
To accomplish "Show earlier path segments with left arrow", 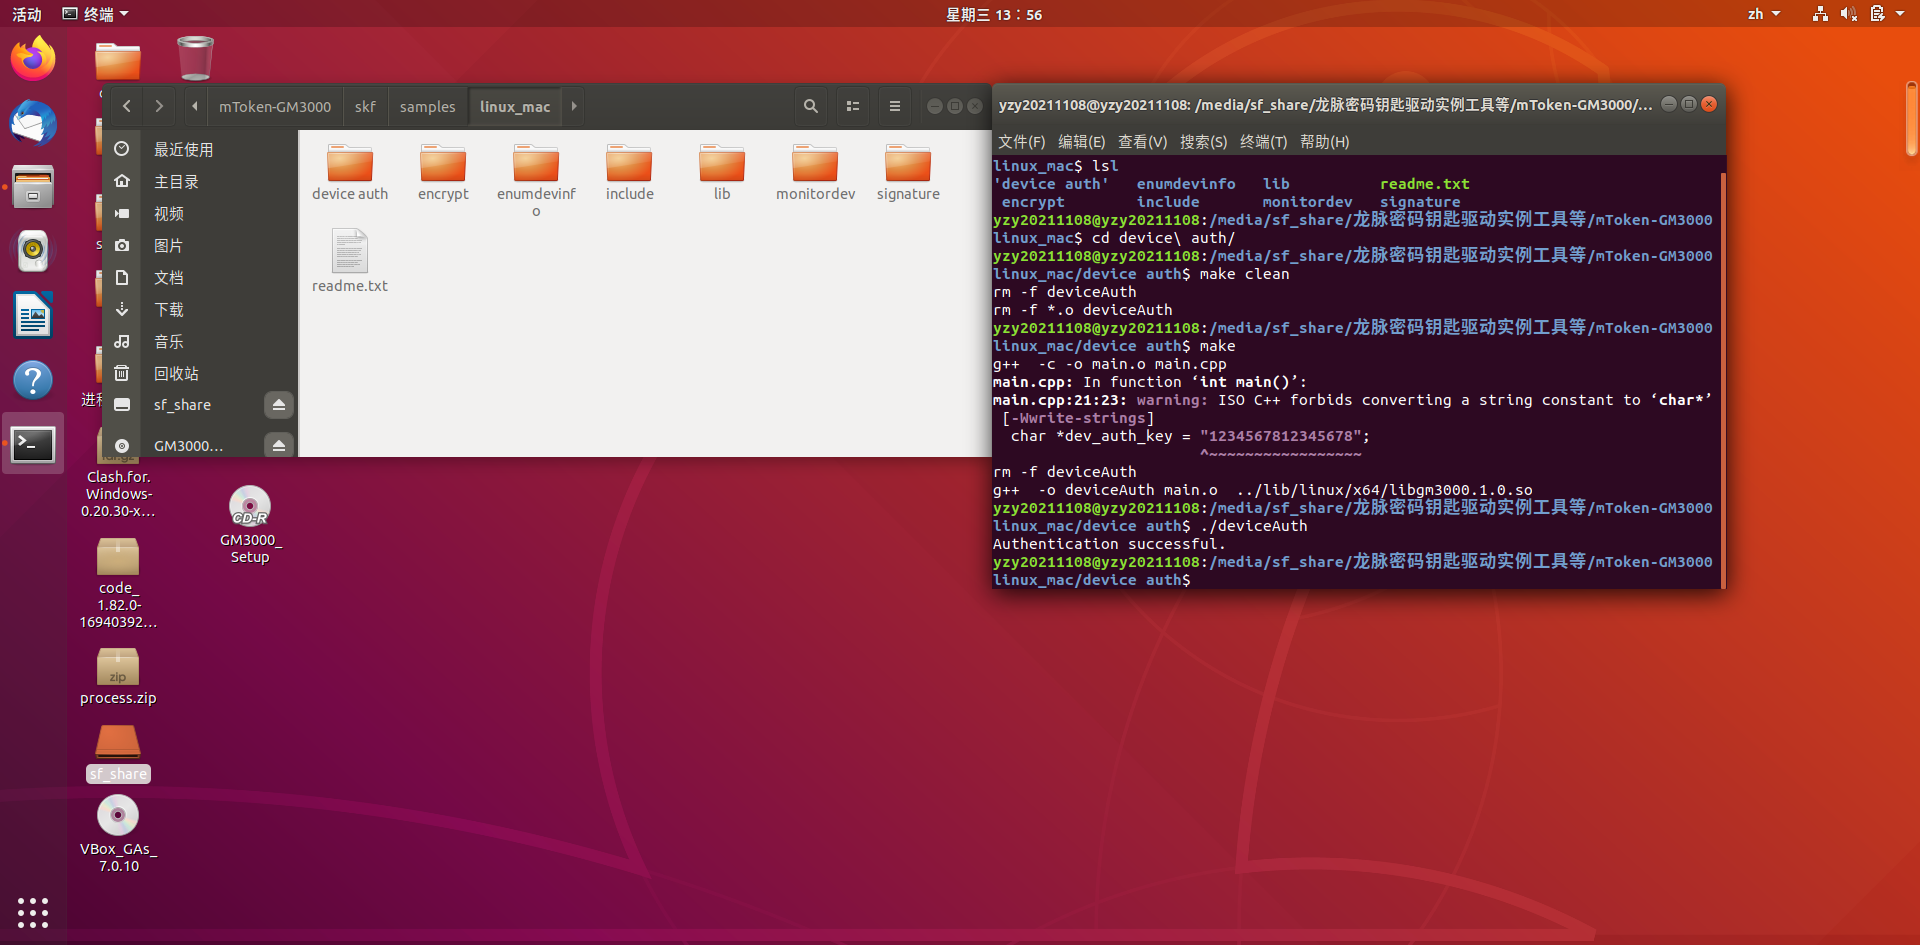I will click(x=195, y=106).
